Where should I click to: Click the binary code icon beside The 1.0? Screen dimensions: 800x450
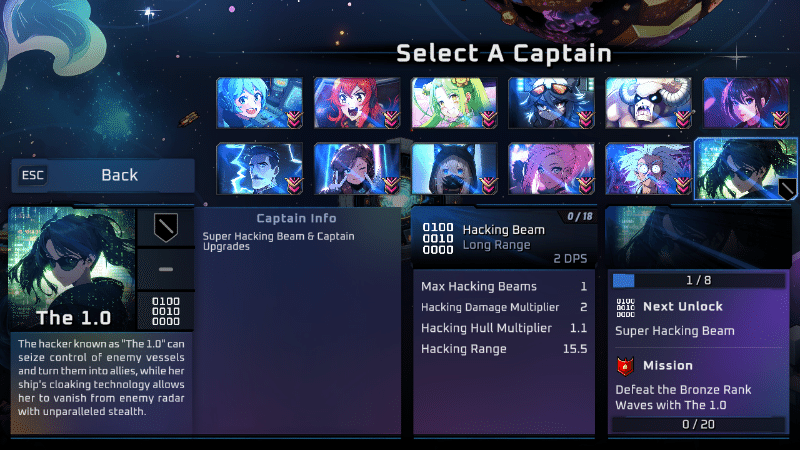point(165,311)
